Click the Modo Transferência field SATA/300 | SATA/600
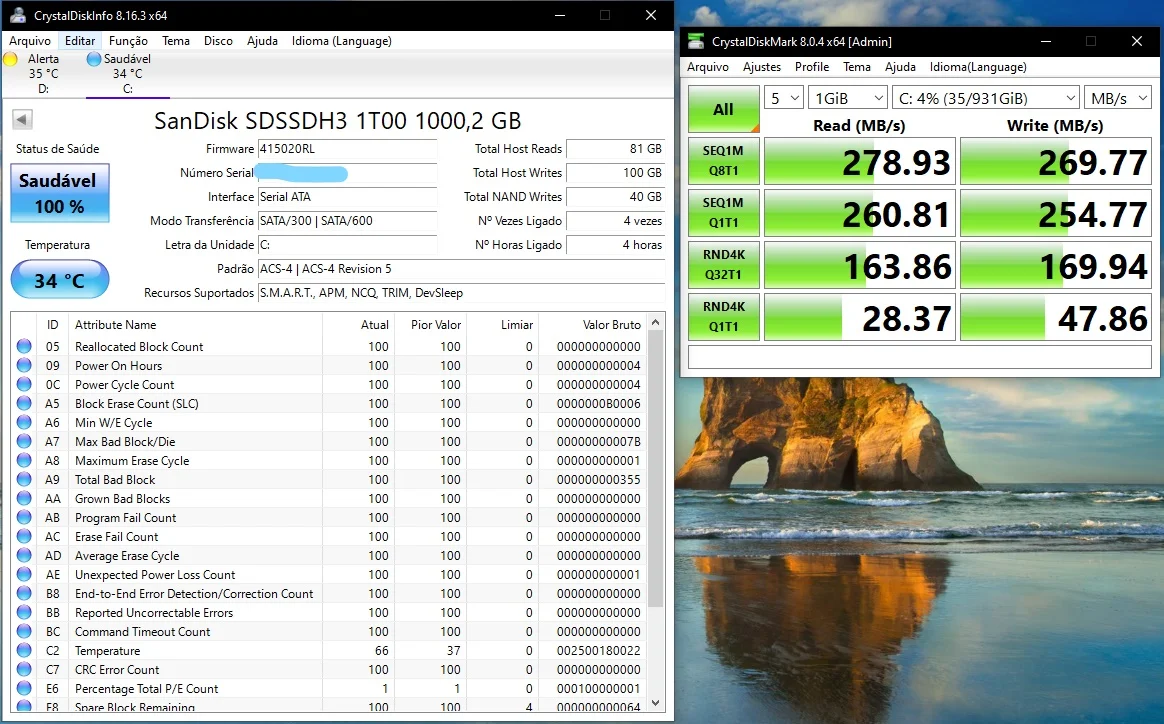The width and height of the screenshot is (1164, 724). (x=347, y=221)
